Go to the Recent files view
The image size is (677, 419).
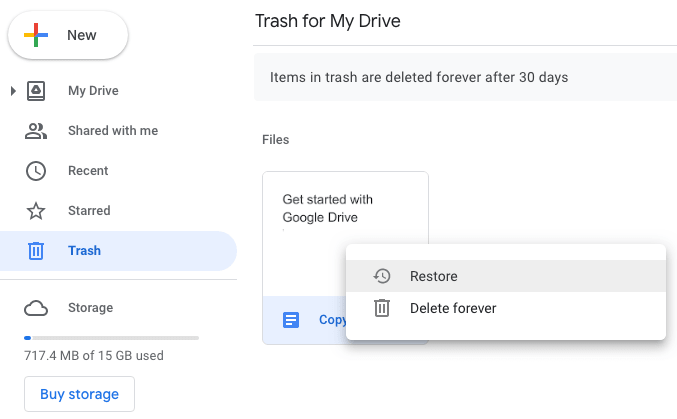click(x=88, y=171)
